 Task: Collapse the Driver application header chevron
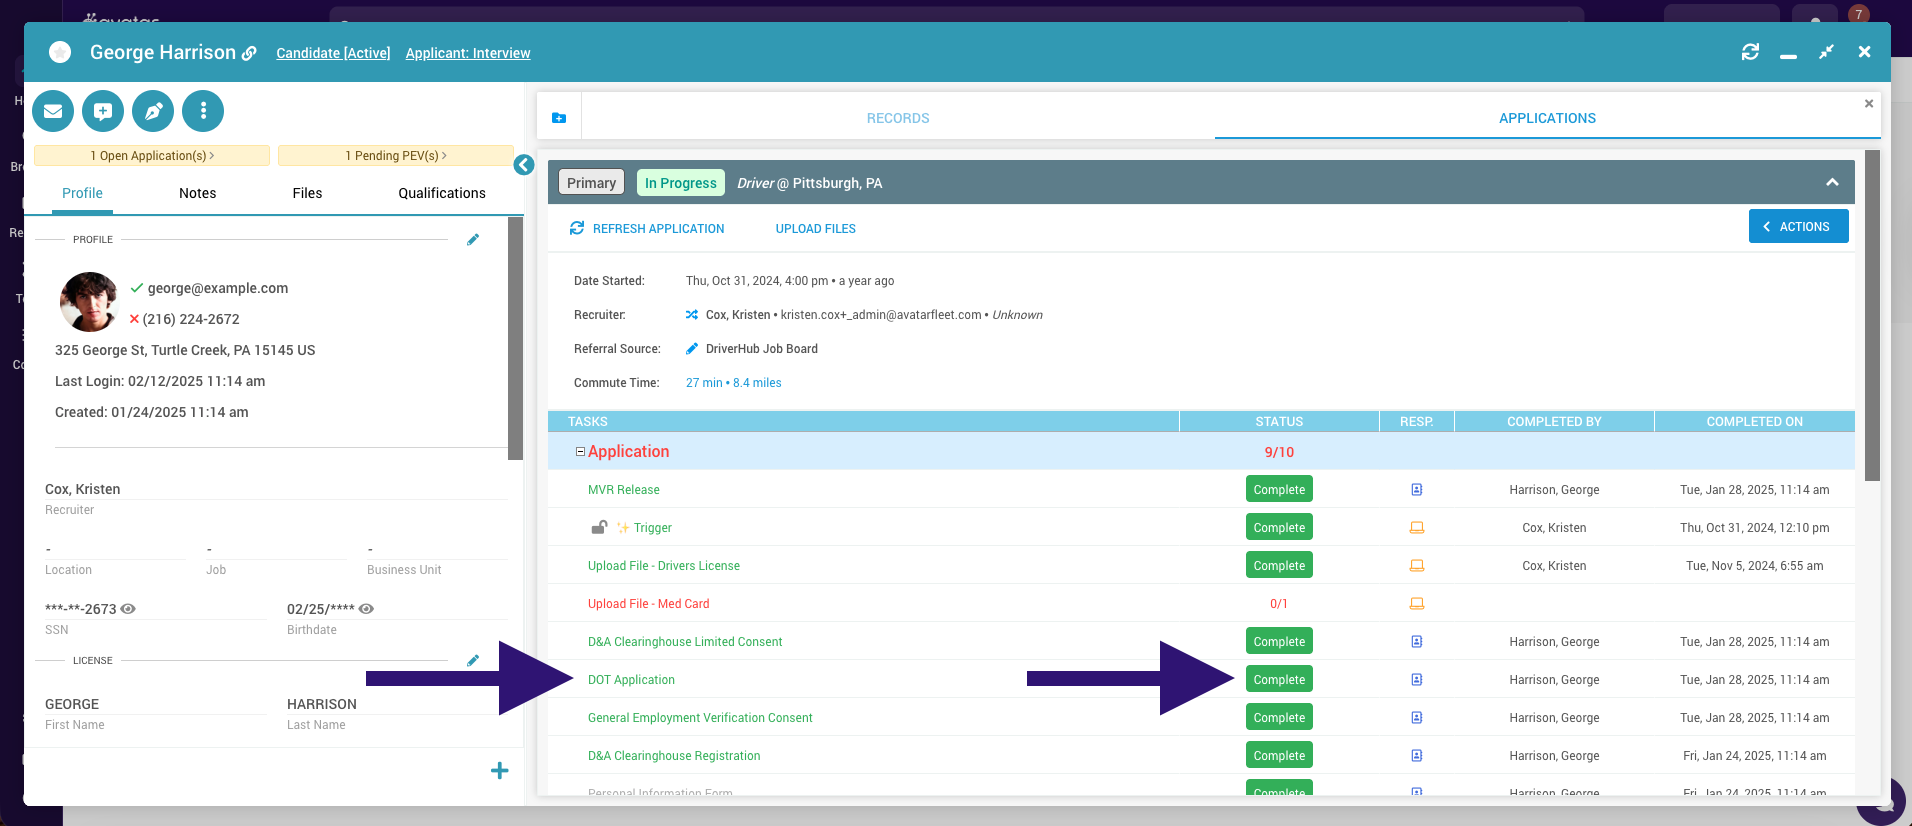(1832, 182)
